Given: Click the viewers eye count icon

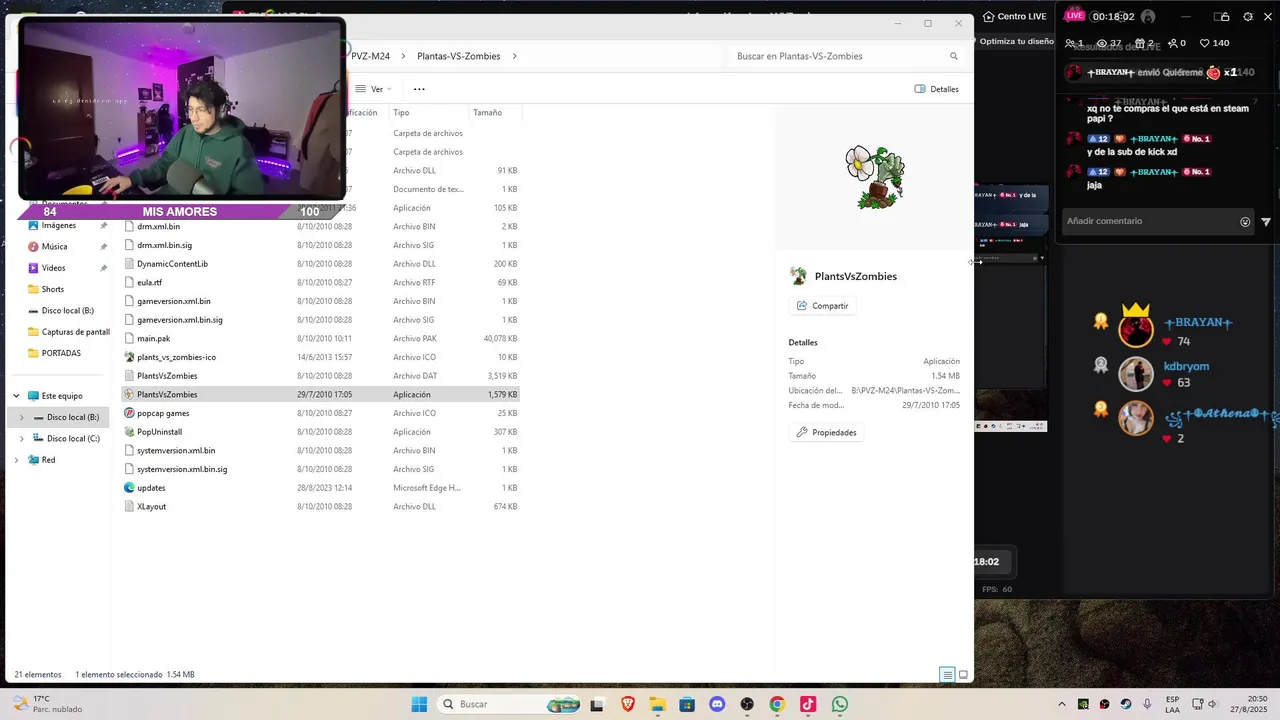Looking at the screenshot, I should pos(1102,43).
